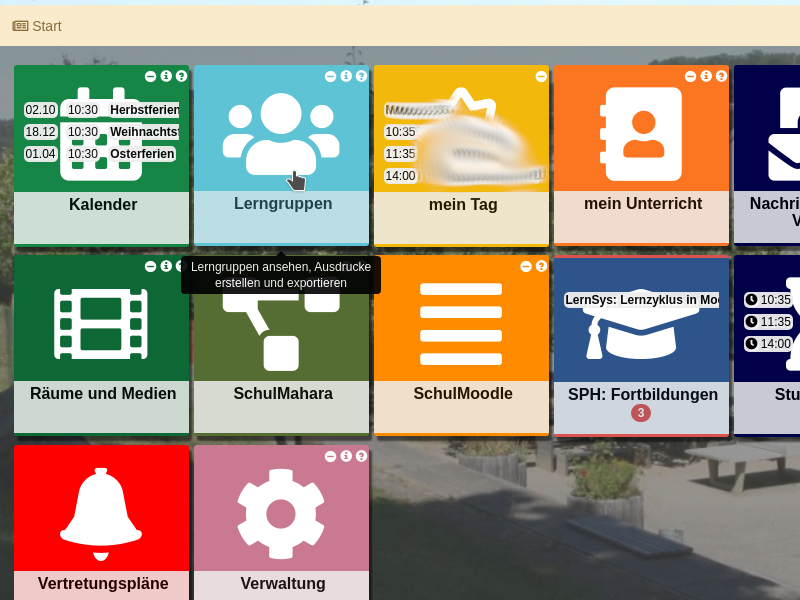Image resolution: width=800 pixels, height=600 pixels.
Task: Click the Herbstferien calendar entry
Action: click(x=143, y=110)
